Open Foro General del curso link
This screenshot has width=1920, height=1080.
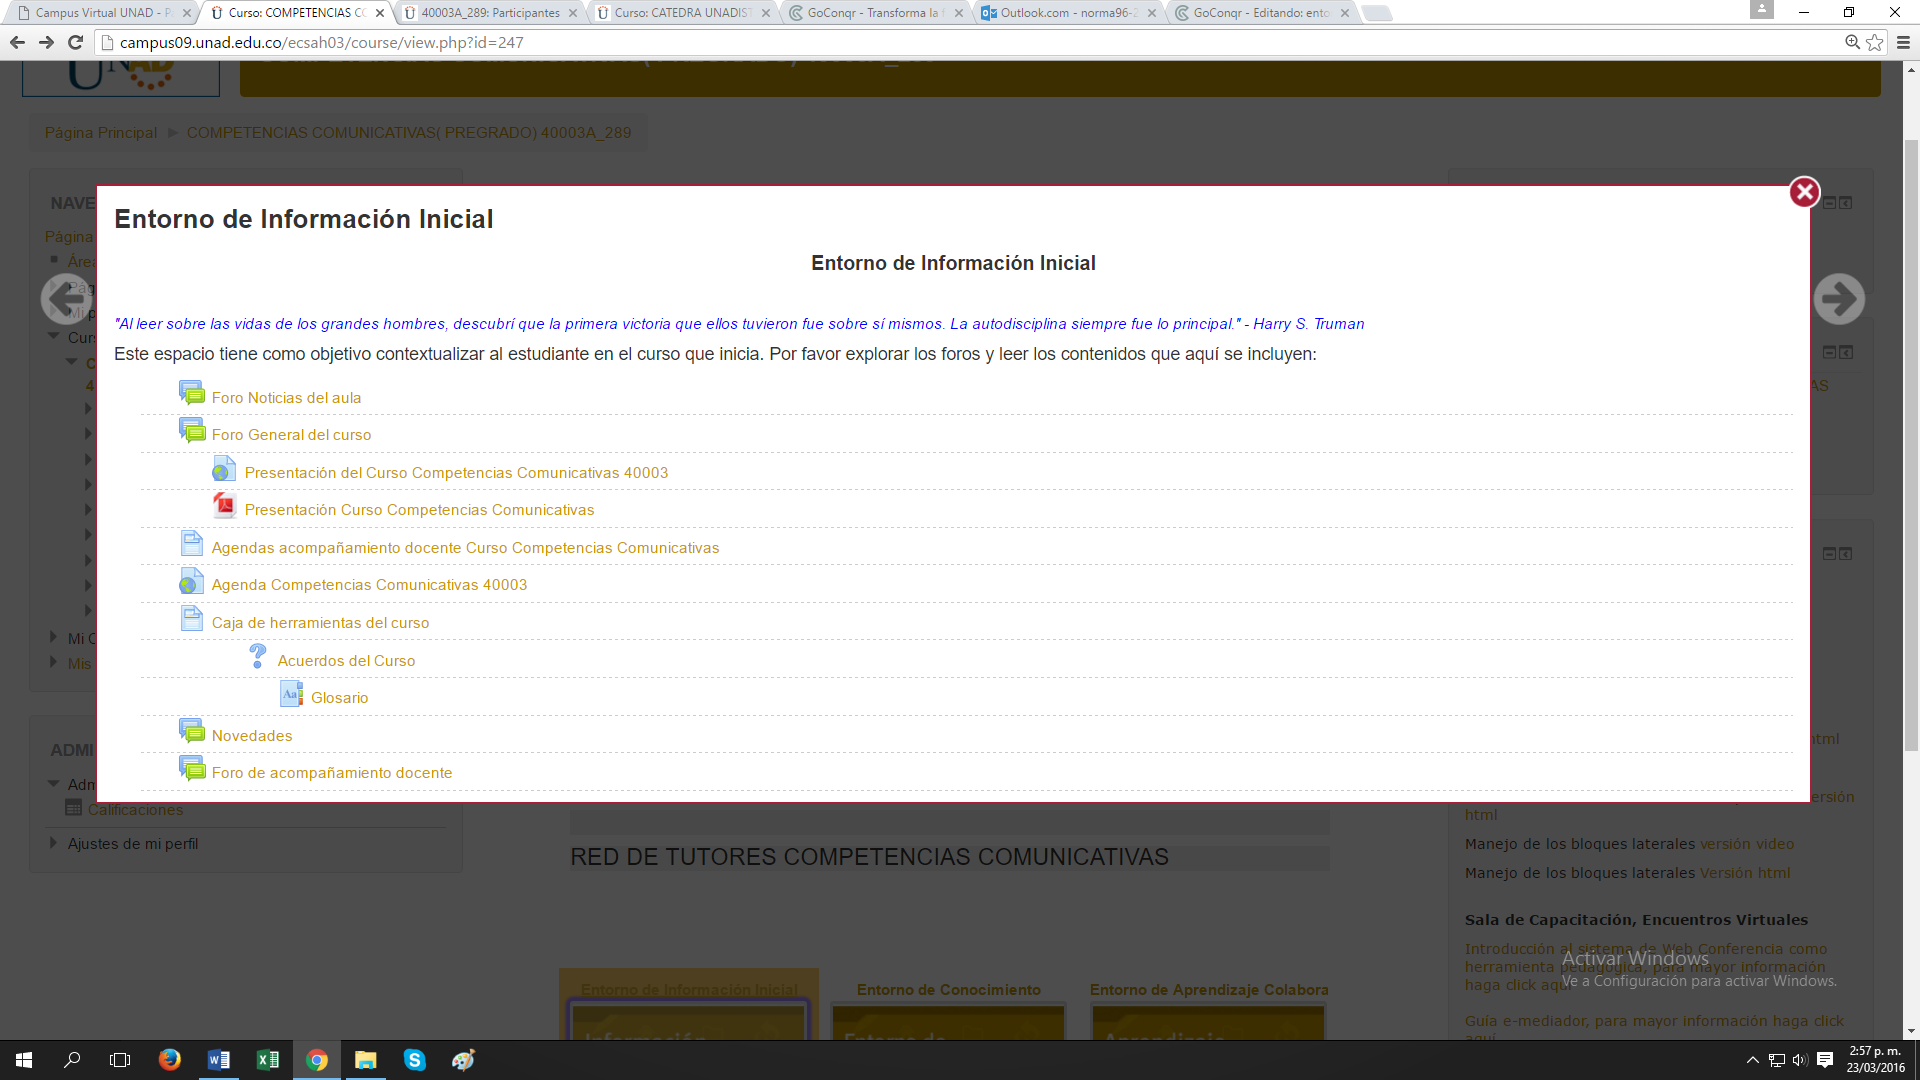(291, 435)
